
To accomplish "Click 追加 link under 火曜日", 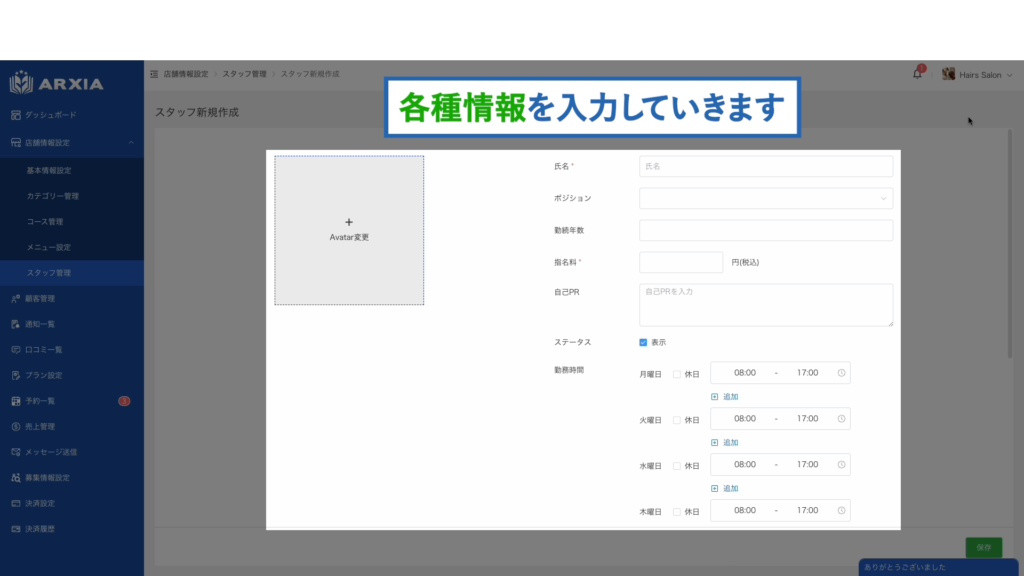I will (x=731, y=442).
